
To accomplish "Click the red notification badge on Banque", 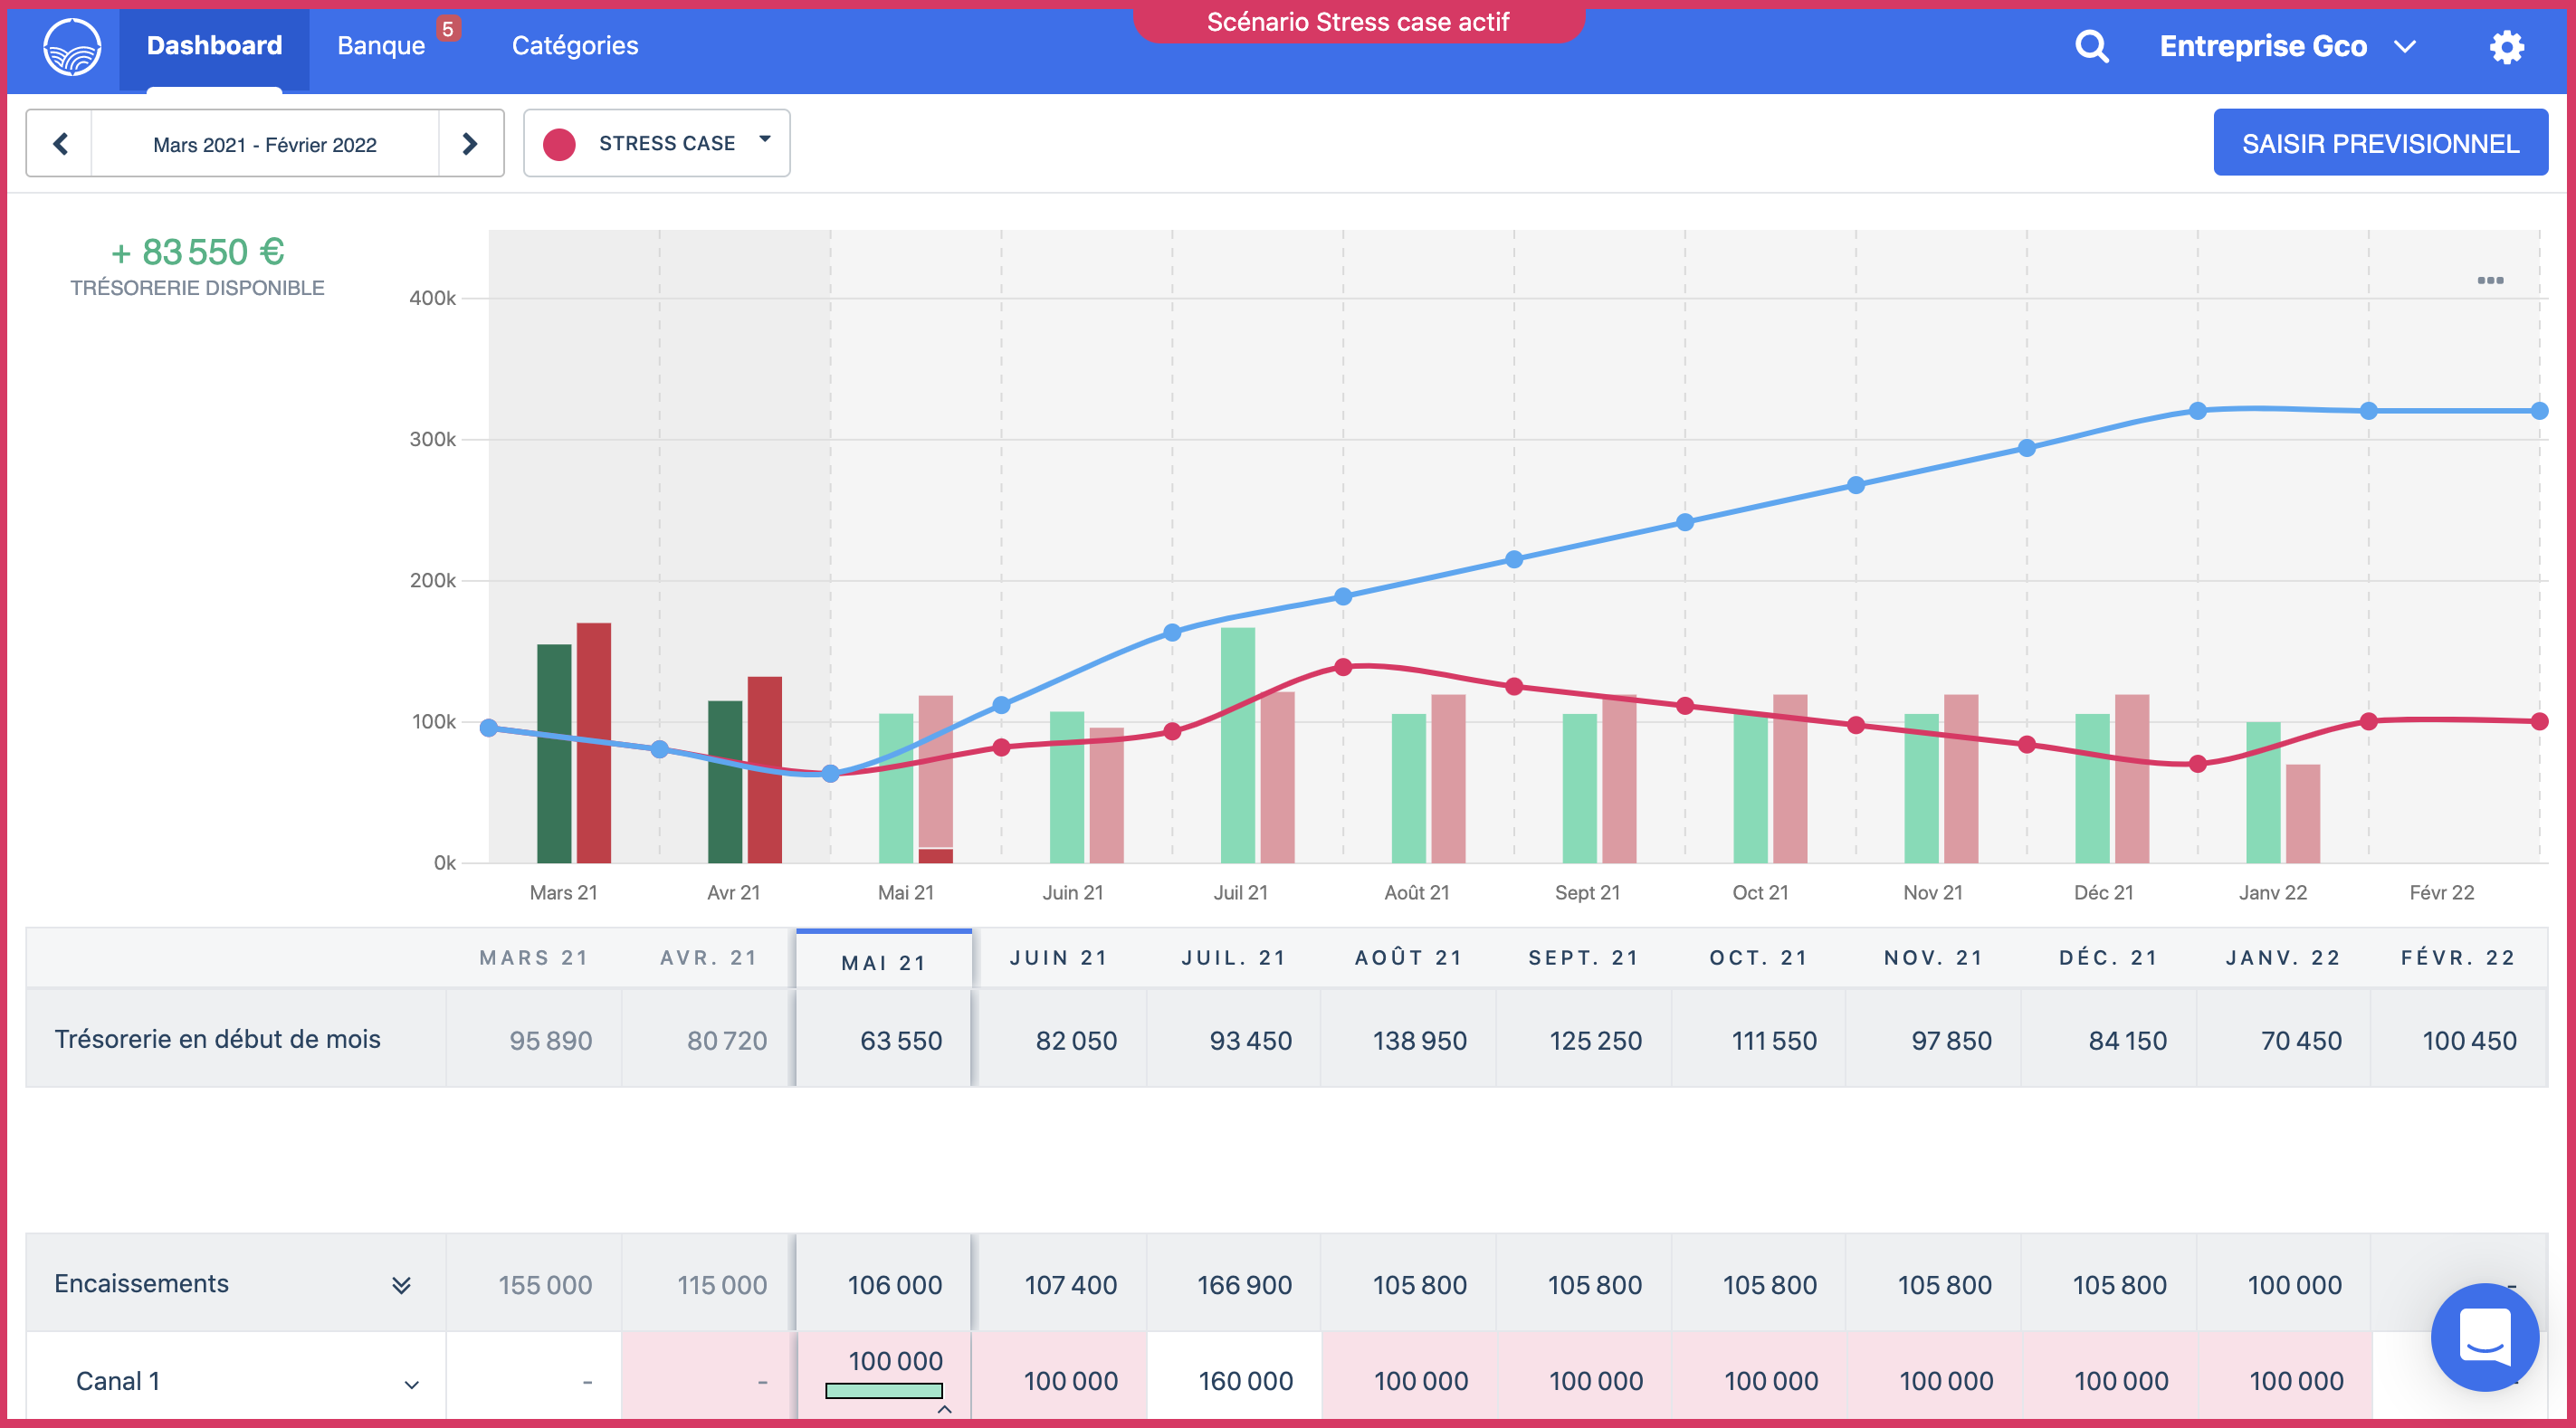I will (x=449, y=29).
